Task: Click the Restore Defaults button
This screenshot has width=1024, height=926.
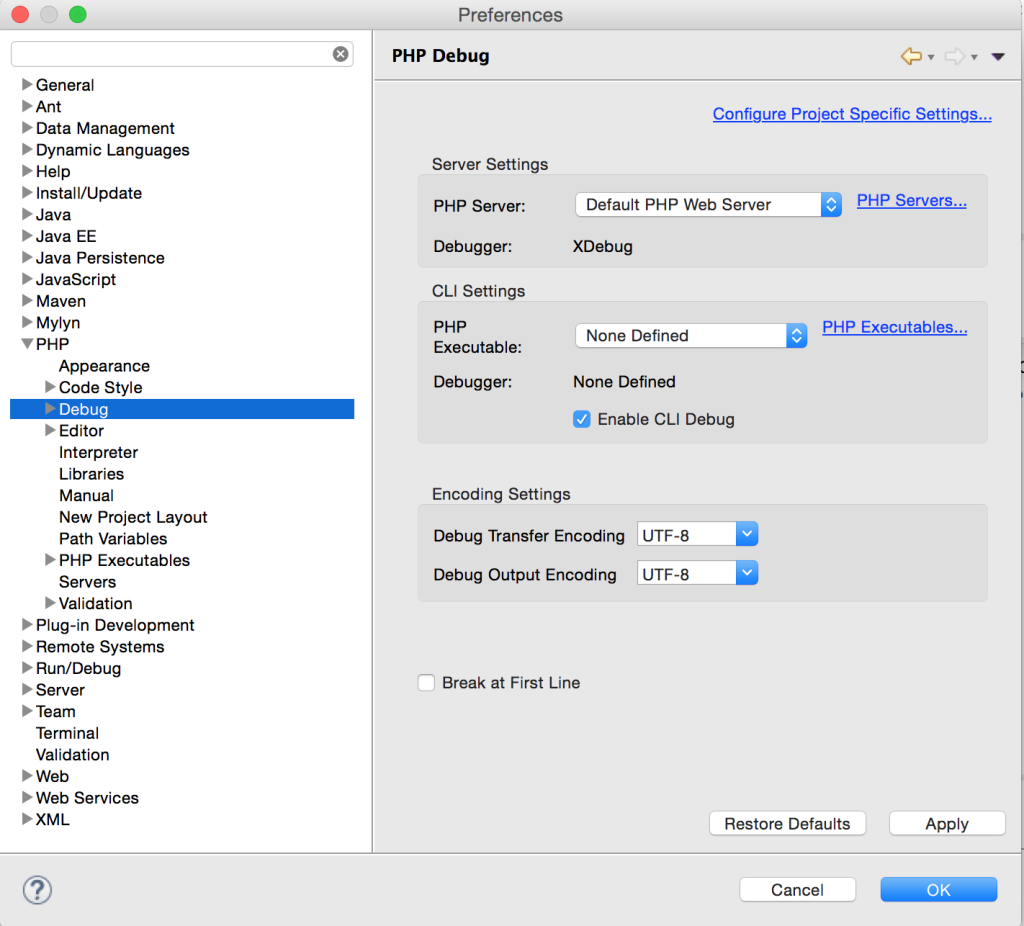Action: pos(787,824)
